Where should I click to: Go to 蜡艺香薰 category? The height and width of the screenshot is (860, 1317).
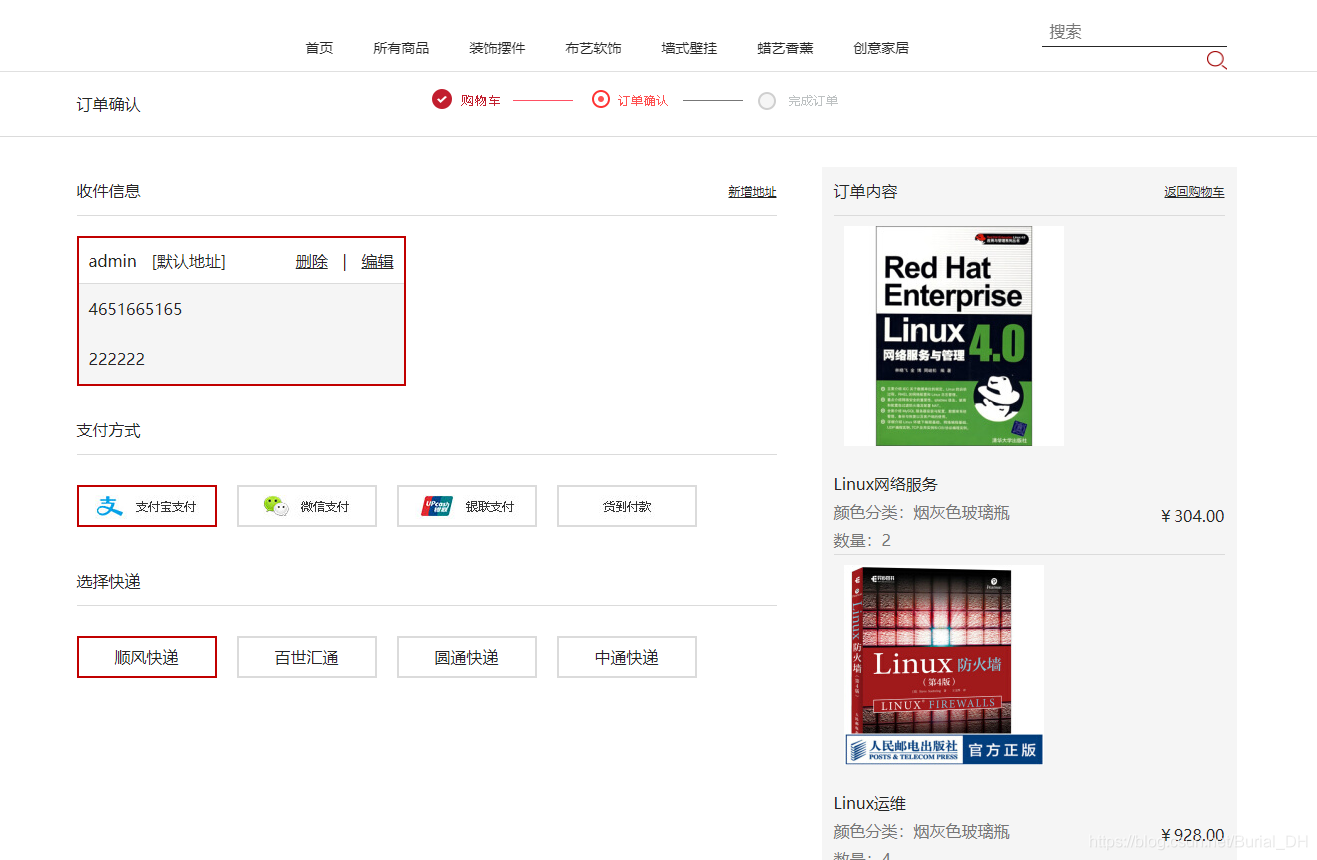(x=785, y=48)
